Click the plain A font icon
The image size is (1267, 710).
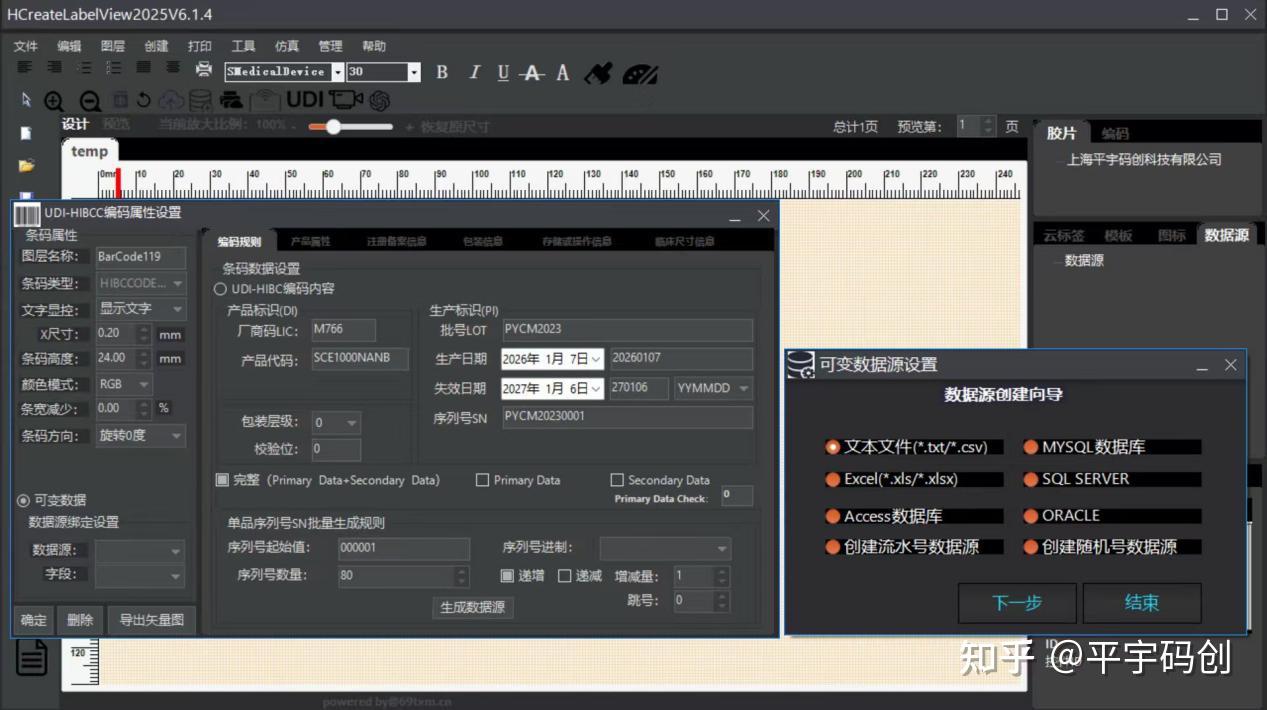point(563,72)
